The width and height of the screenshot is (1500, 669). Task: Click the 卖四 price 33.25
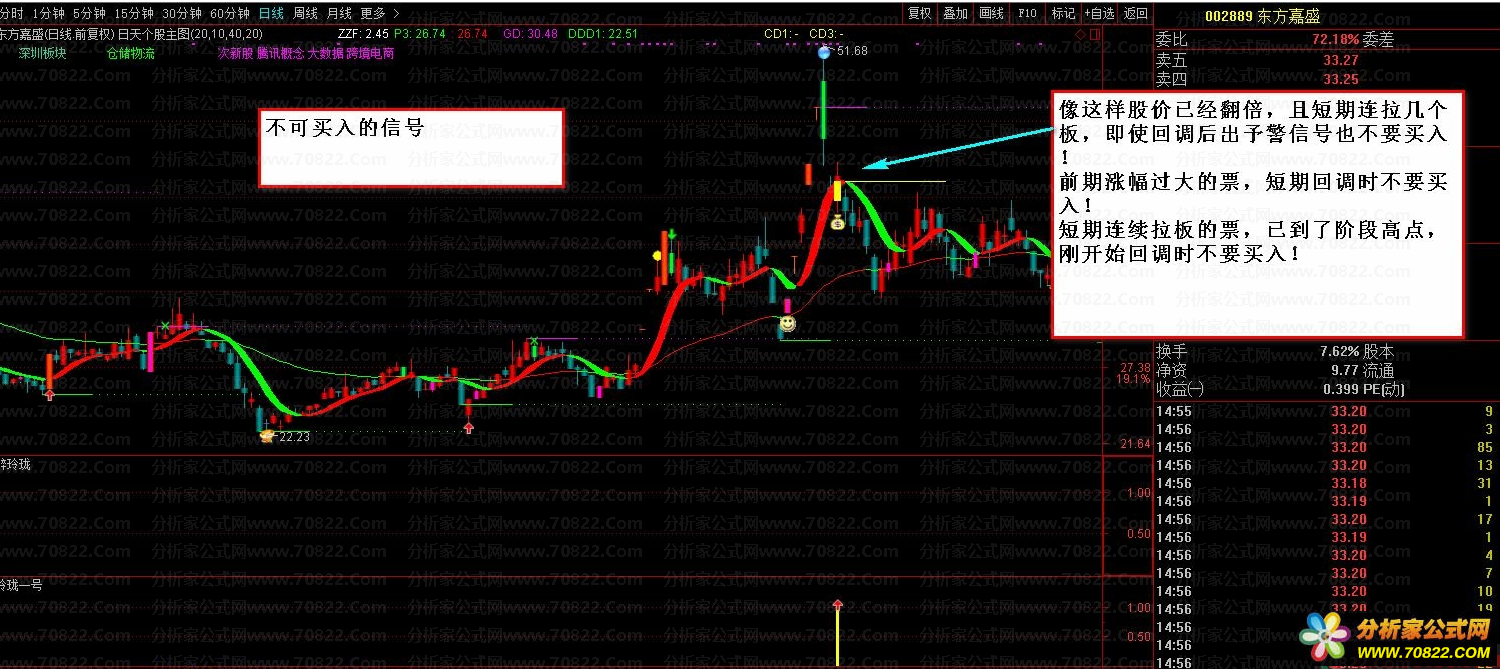(1340, 79)
